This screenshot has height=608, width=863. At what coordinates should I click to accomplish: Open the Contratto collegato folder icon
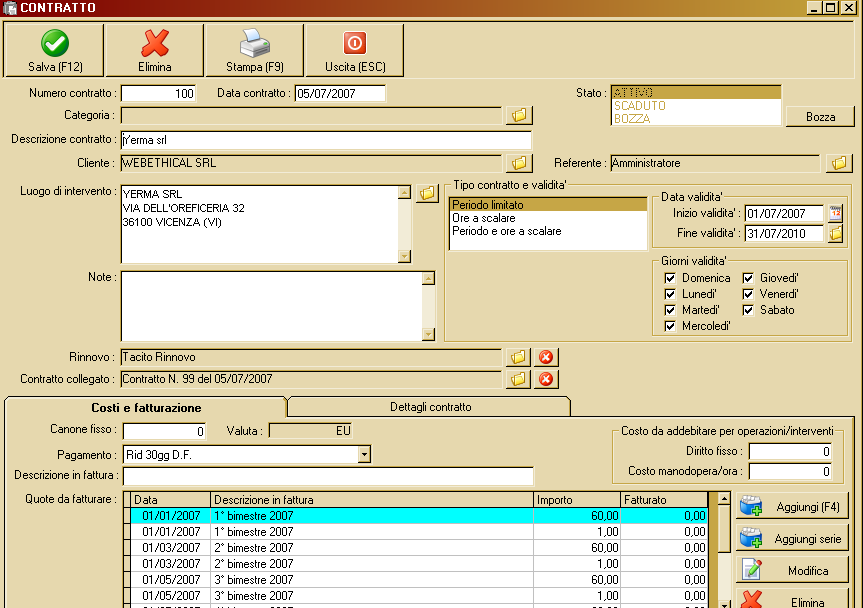click(x=518, y=379)
